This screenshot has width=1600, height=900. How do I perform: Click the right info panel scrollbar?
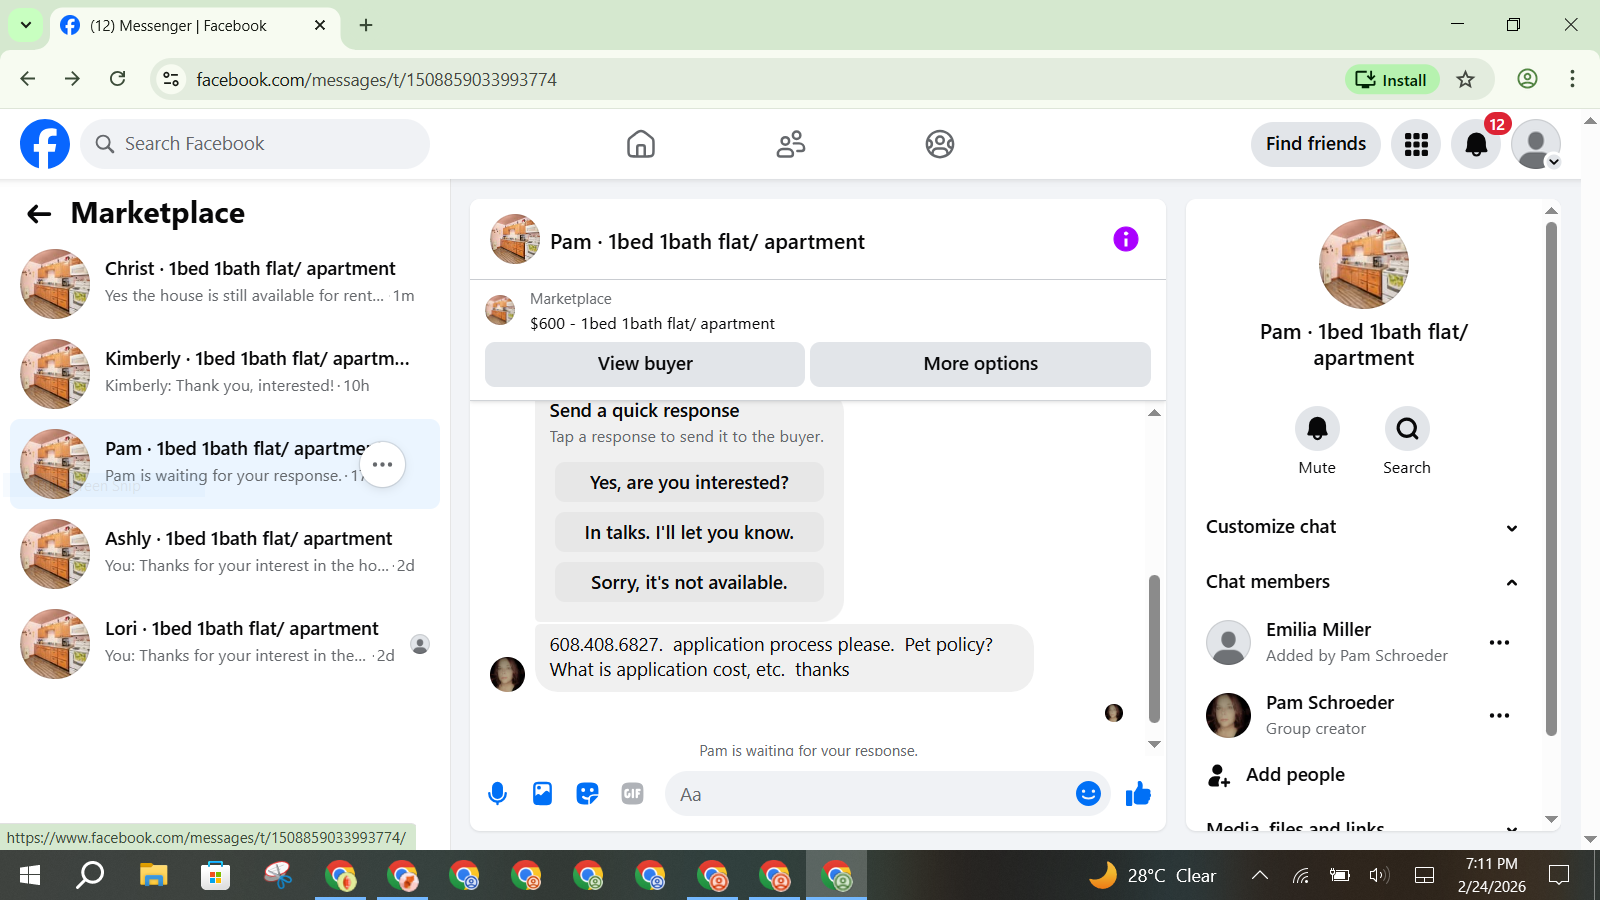click(1551, 478)
